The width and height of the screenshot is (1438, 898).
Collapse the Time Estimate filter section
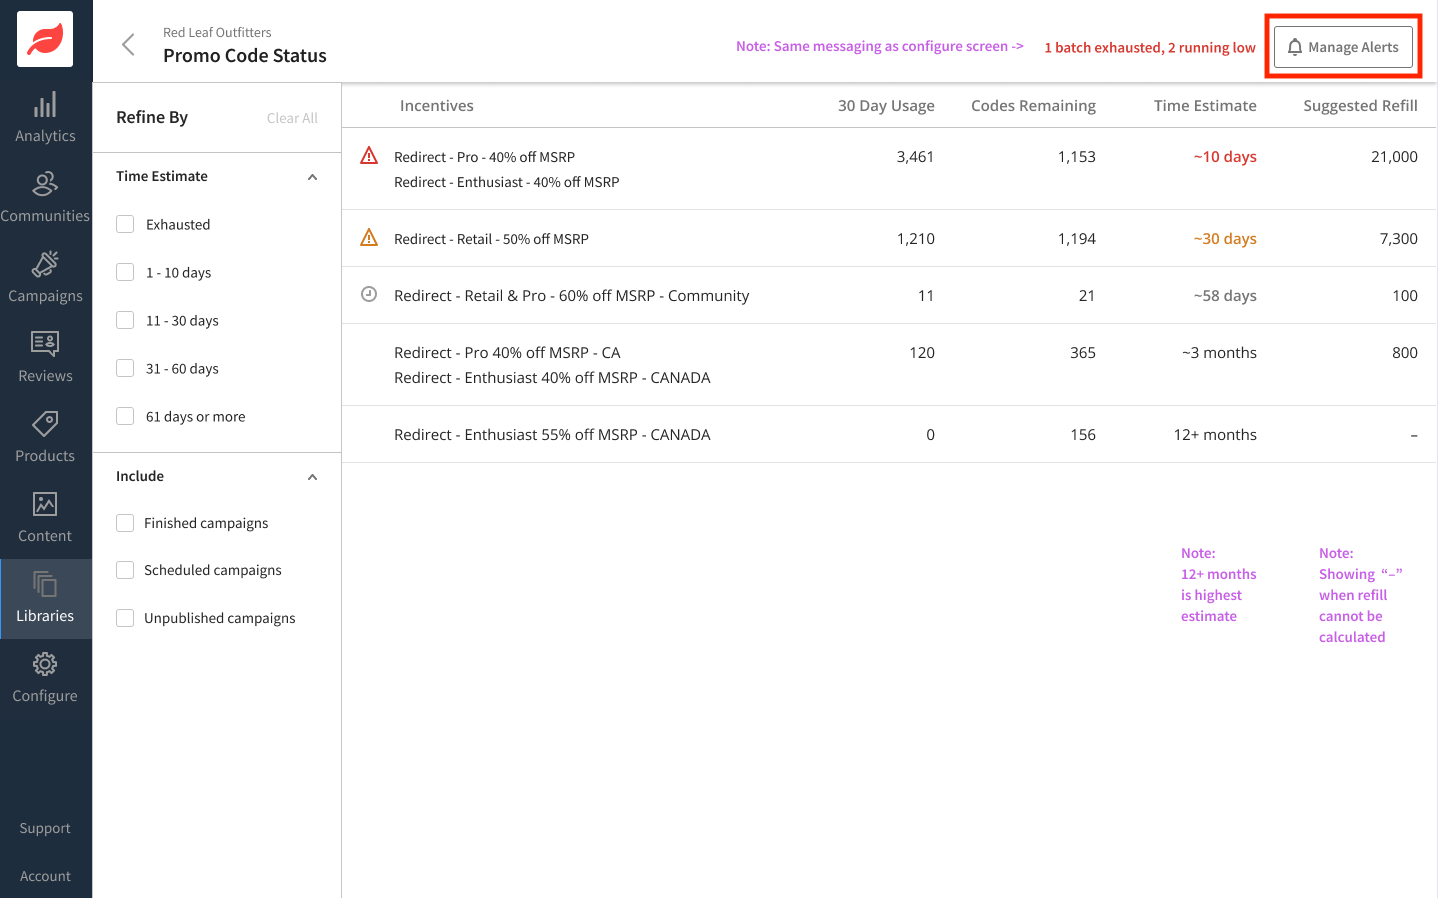click(312, 177)
